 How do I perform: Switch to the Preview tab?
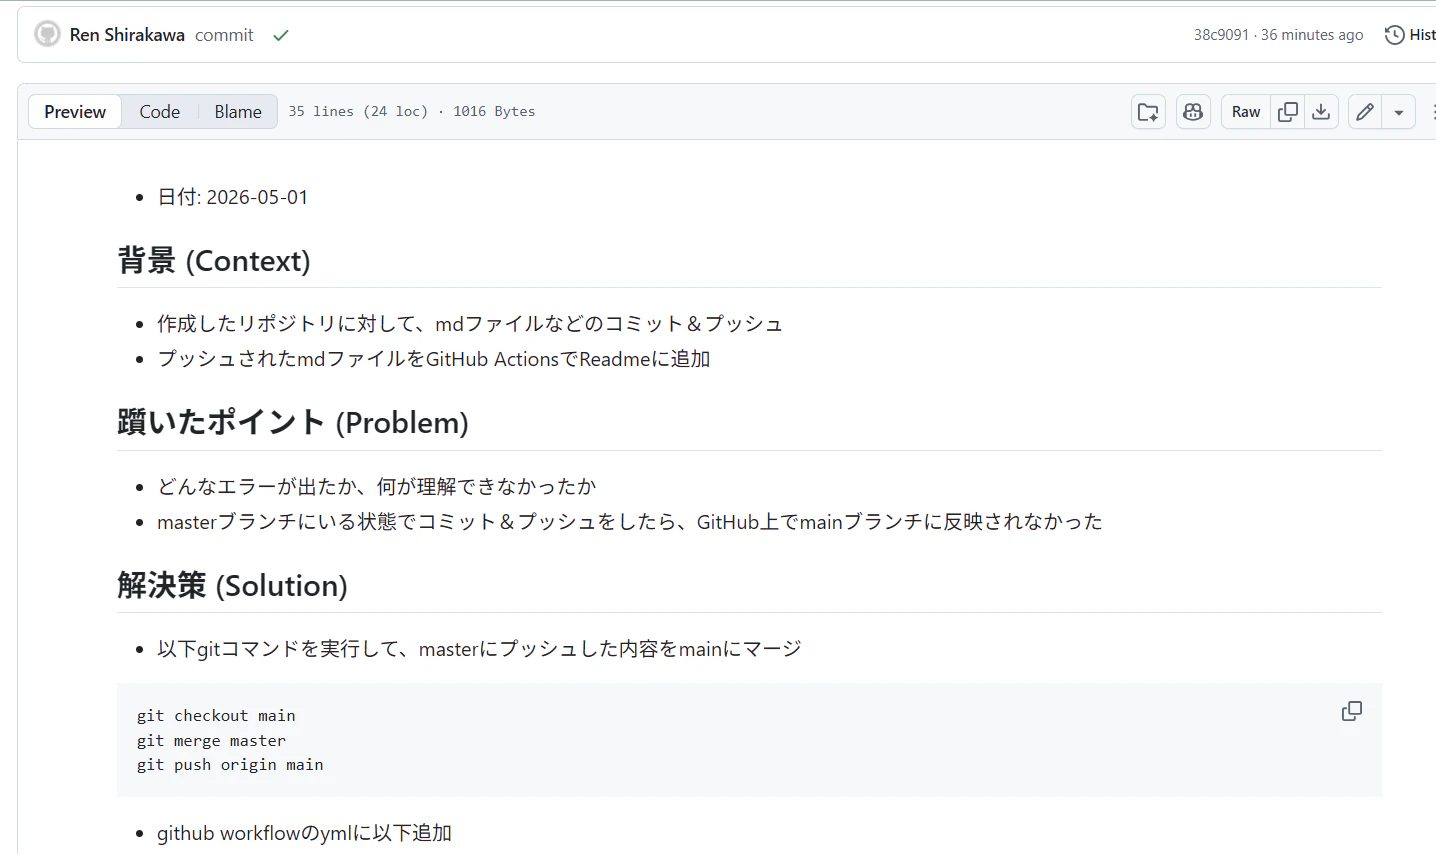[75, 112]
